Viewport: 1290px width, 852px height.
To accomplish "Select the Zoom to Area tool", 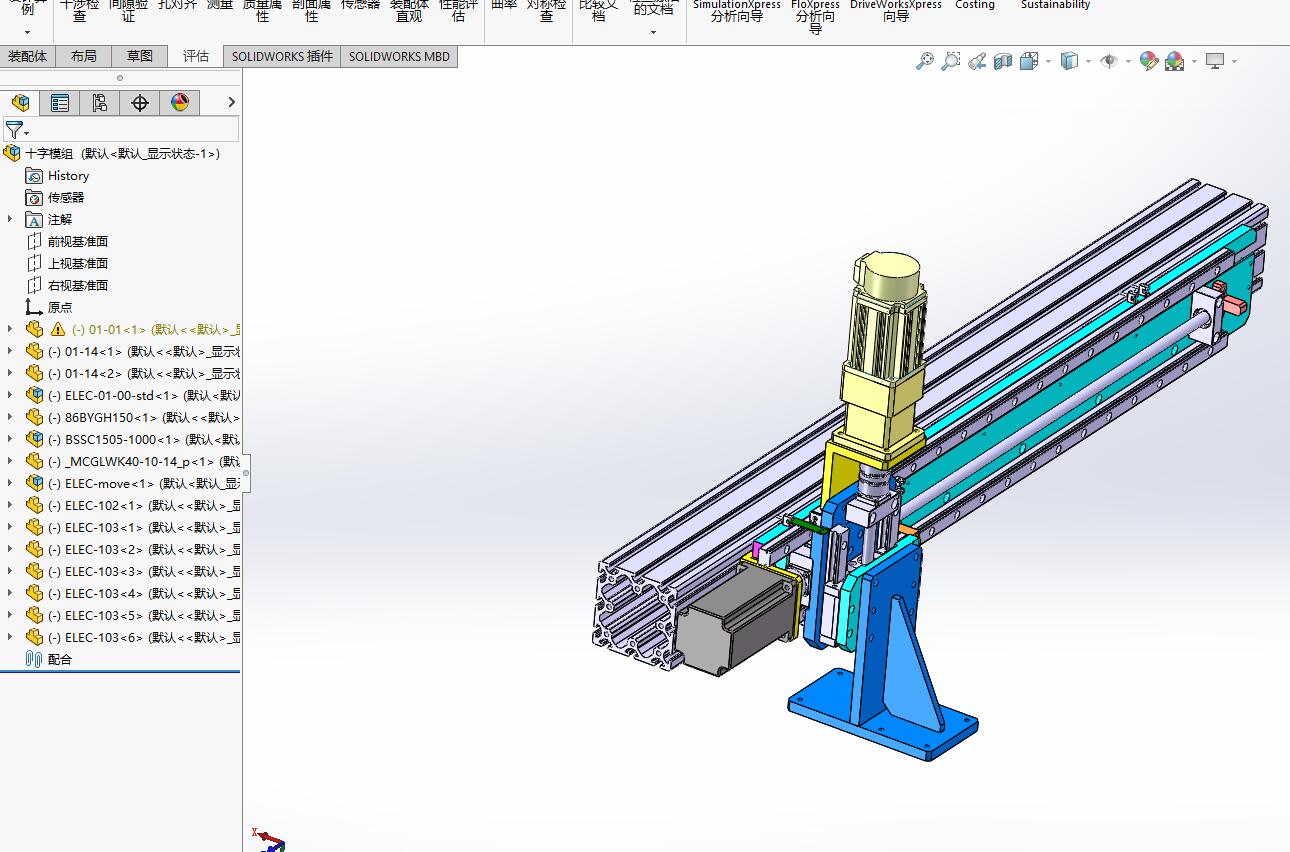I will pyautogui.click(x=951, y=61).
